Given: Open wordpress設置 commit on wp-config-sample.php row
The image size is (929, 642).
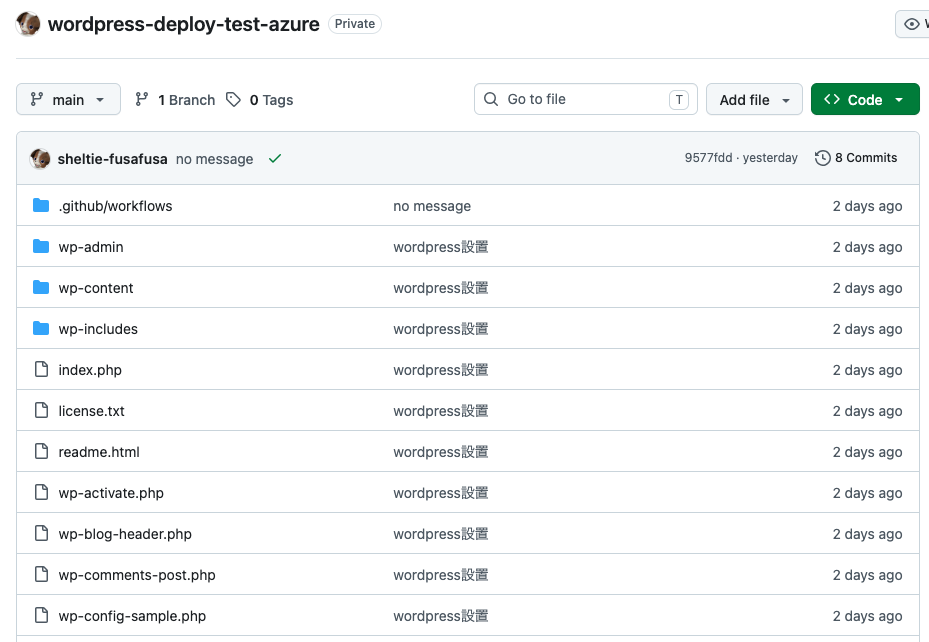Looking at the screenshot, I should pos(441,616).
